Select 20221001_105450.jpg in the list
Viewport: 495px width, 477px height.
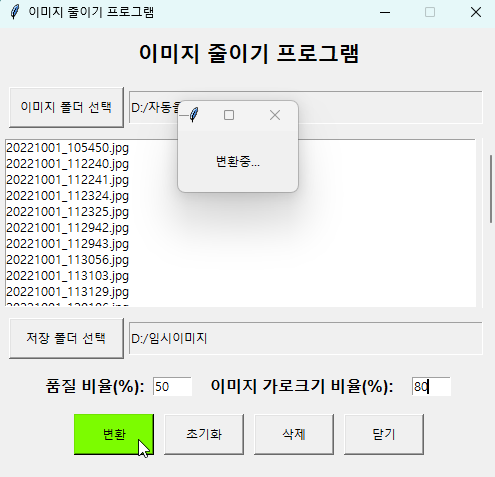click(68, 148)
